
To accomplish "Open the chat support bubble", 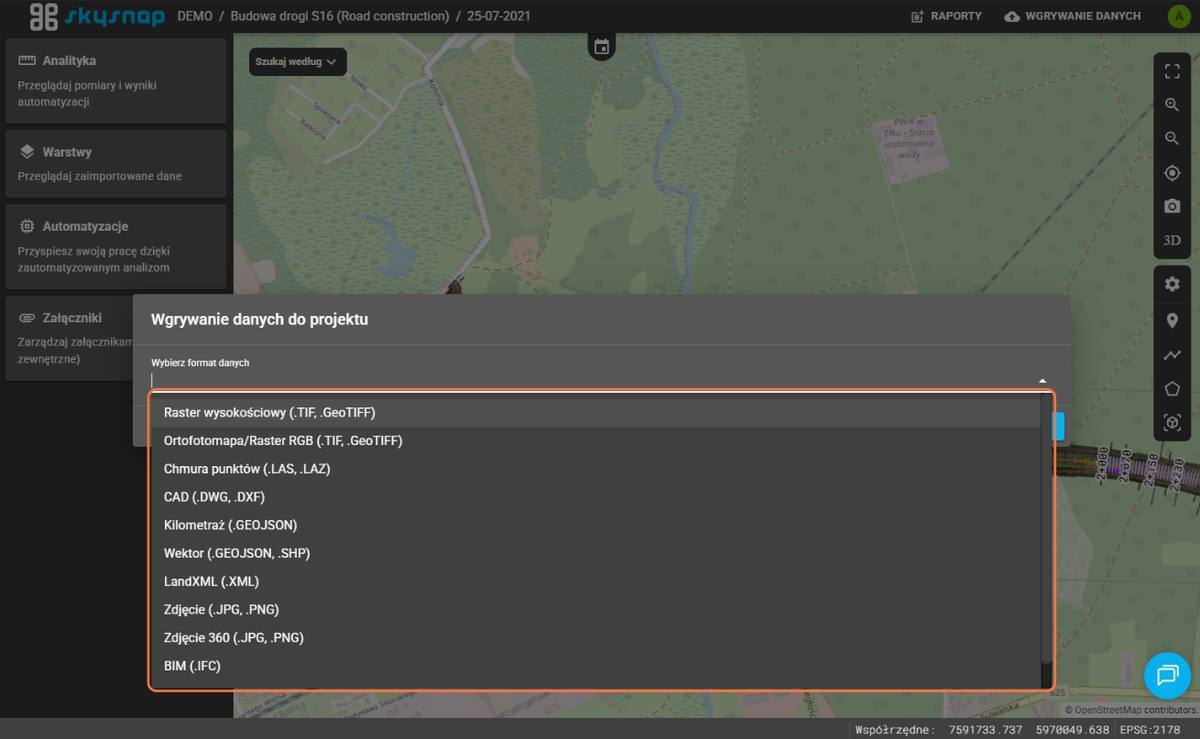I will [x=1167, y=675].
